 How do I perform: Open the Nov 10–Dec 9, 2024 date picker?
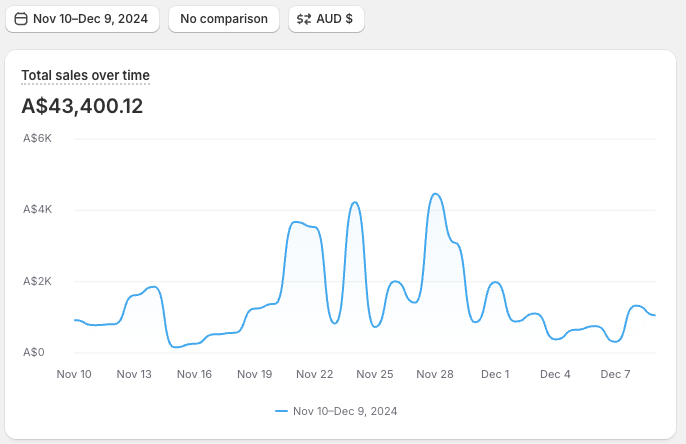click(x=82, y=19)
